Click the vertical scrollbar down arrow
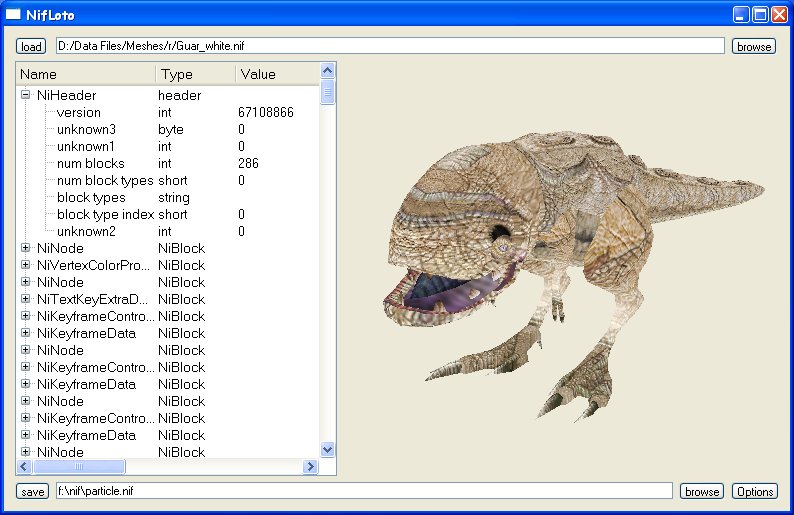 pos(328,450)
